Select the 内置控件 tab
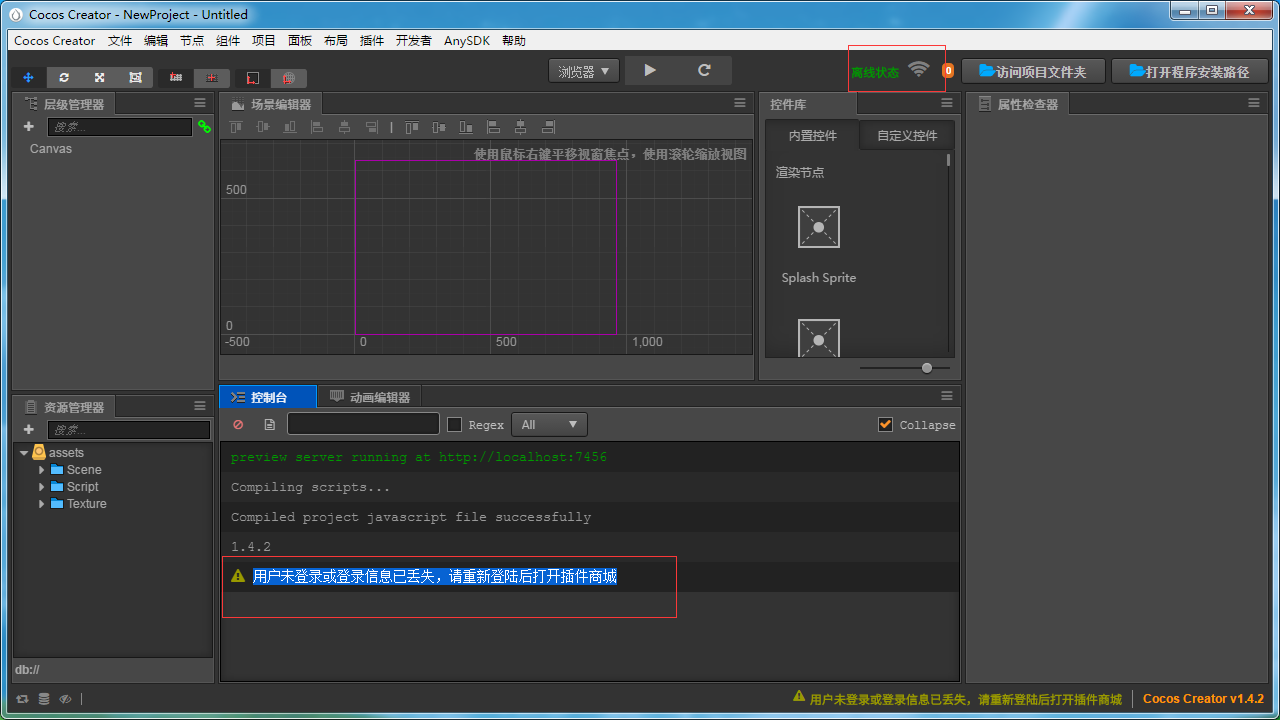This screenshot has height=720, width=1280. pos(813,136)
